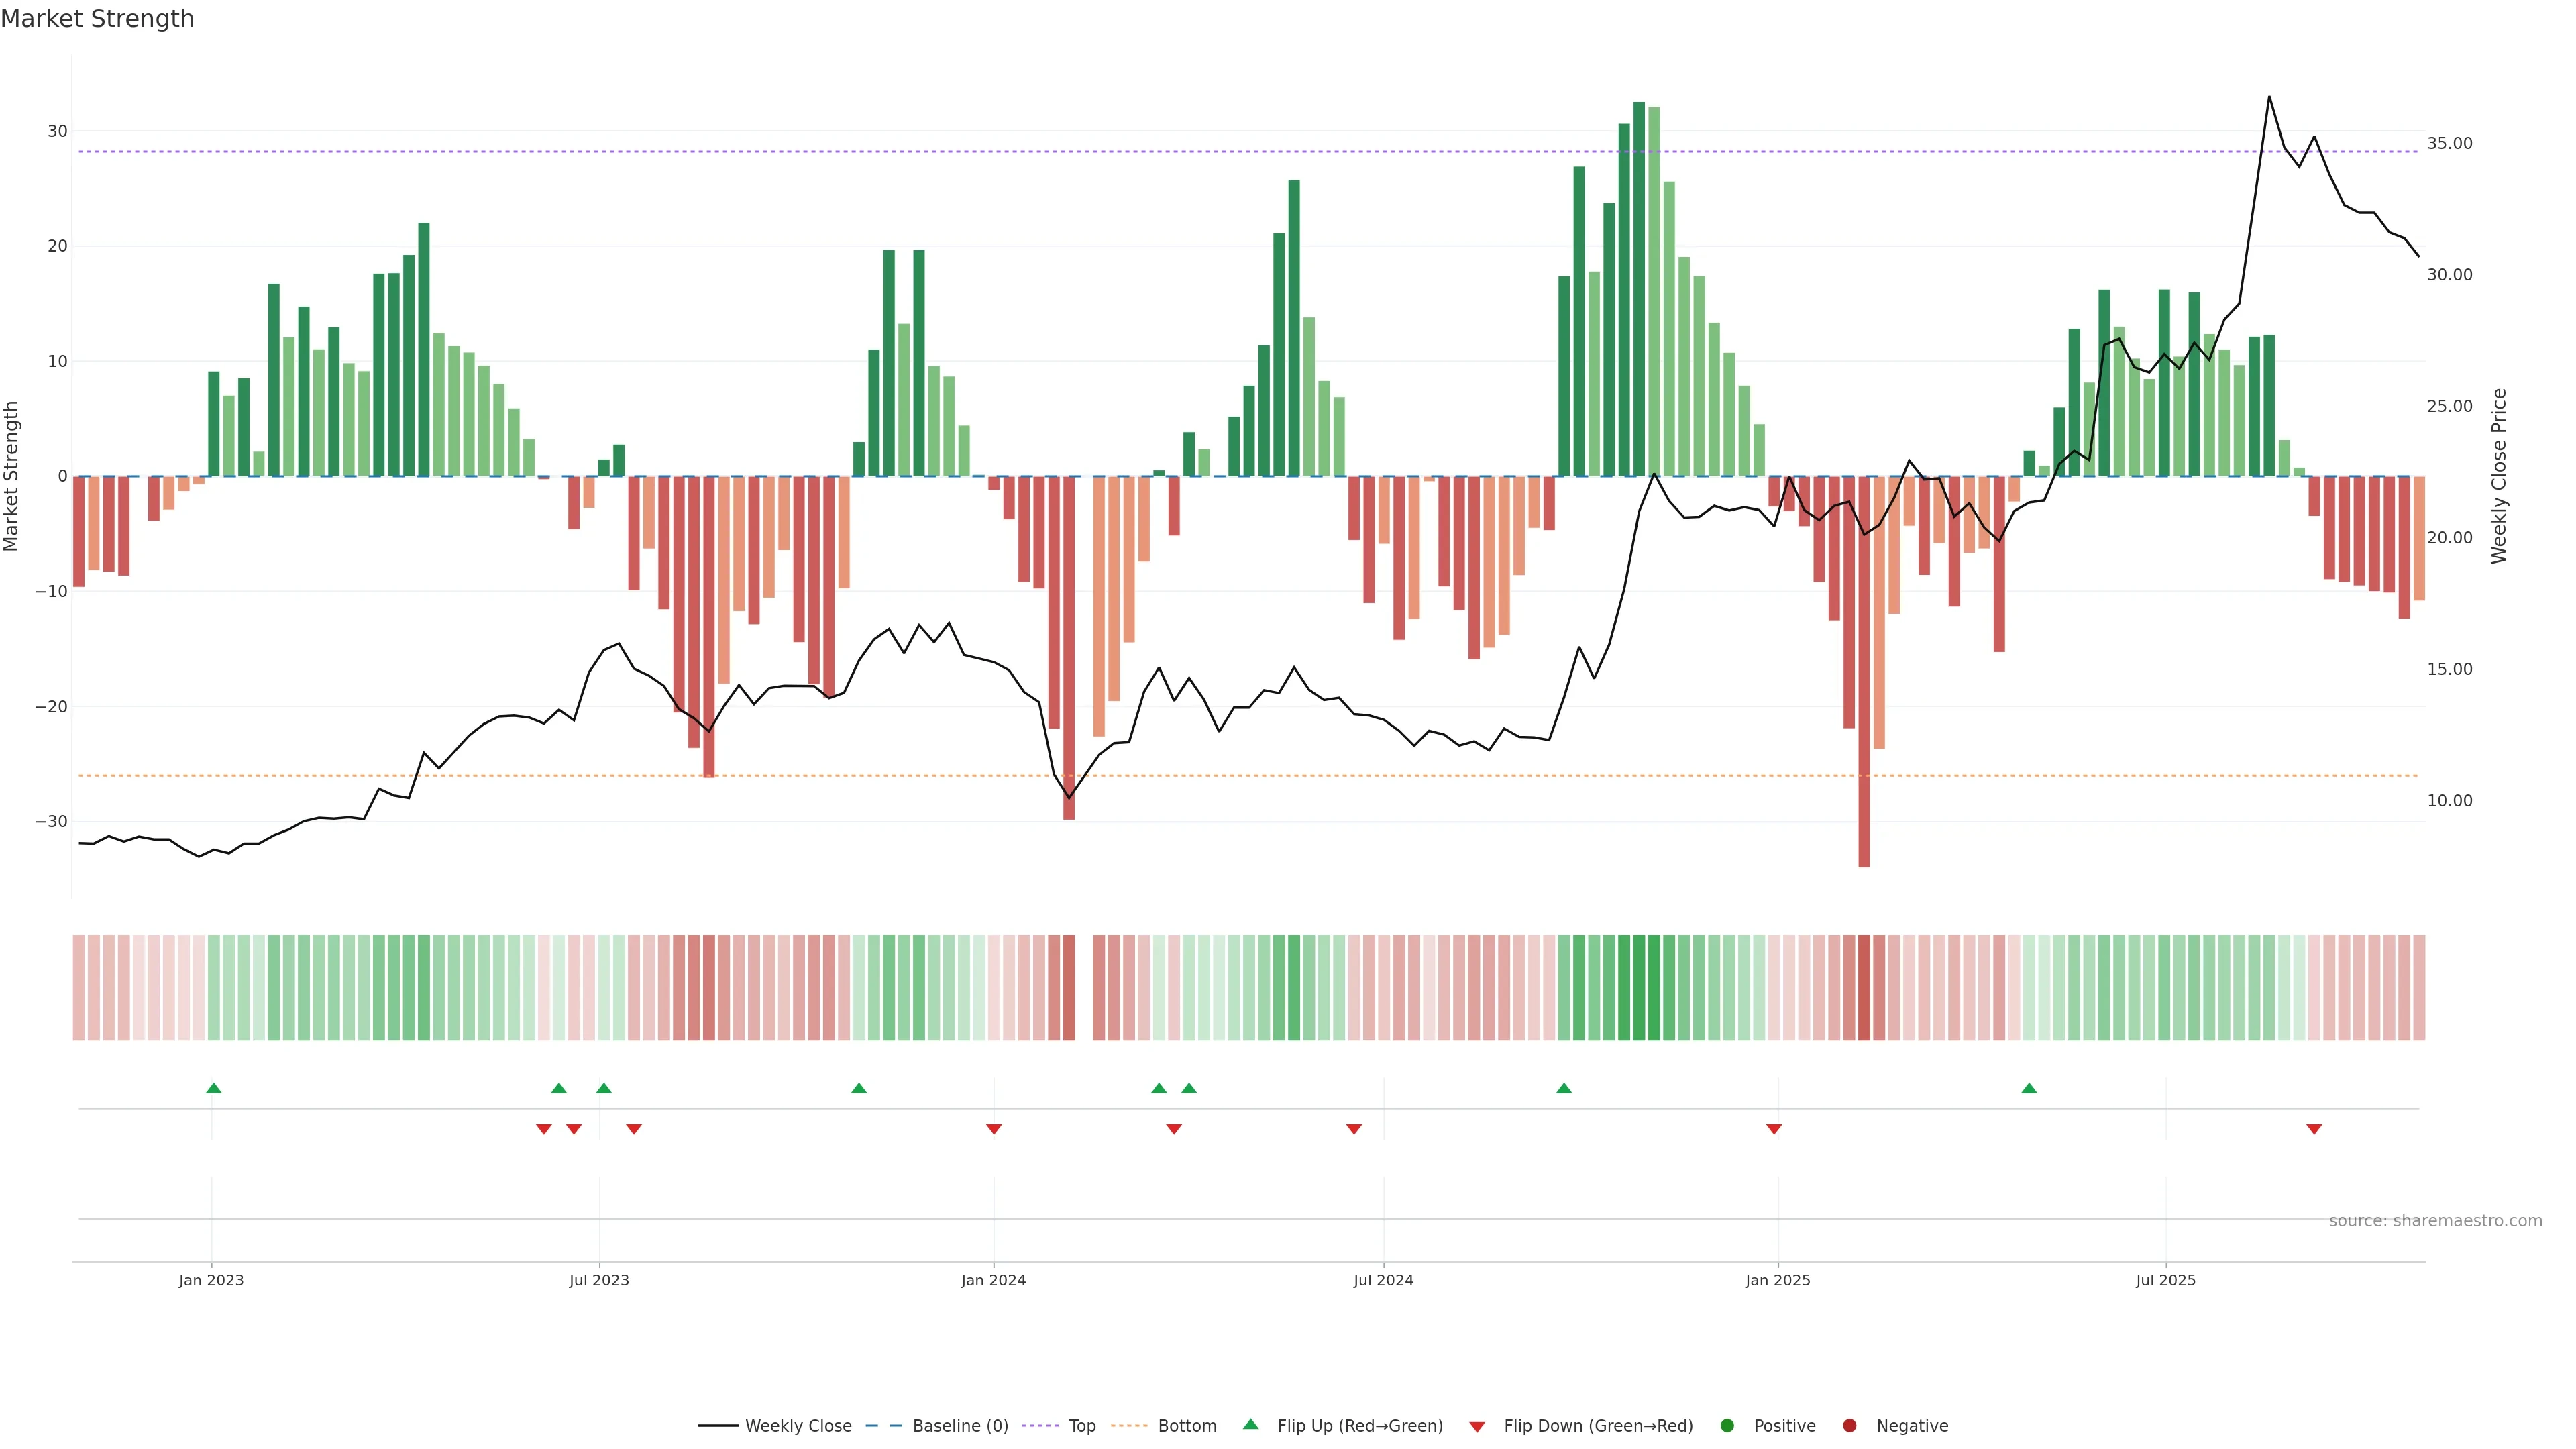2576x1449 pixels.
Task: Click the Jul 2024 x-axis label
Action: (1383, 1280)
